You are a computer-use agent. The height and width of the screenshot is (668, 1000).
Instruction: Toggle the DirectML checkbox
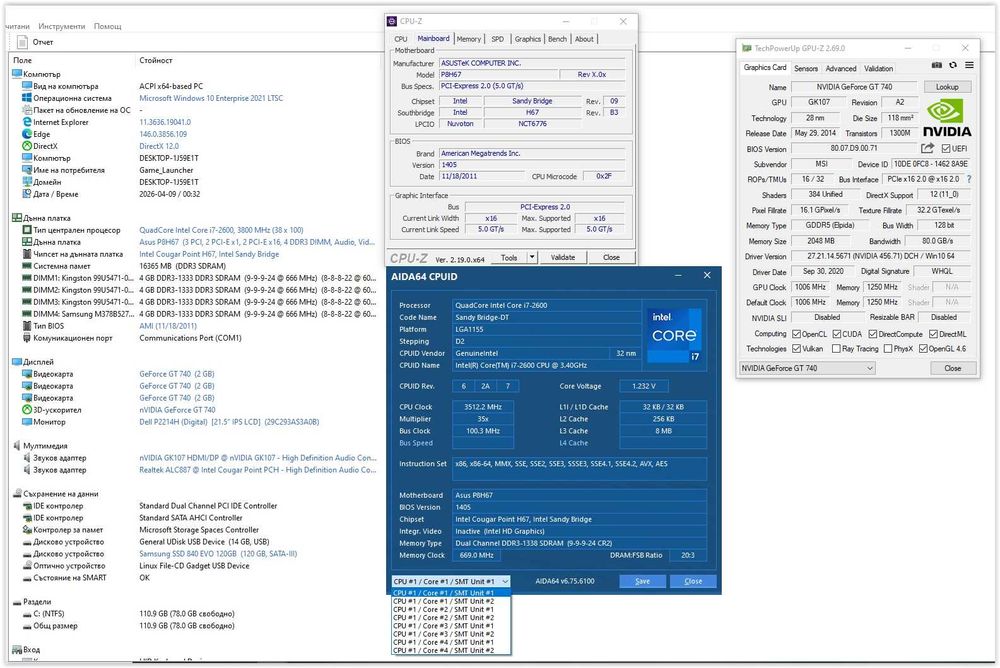click(933, 334)
